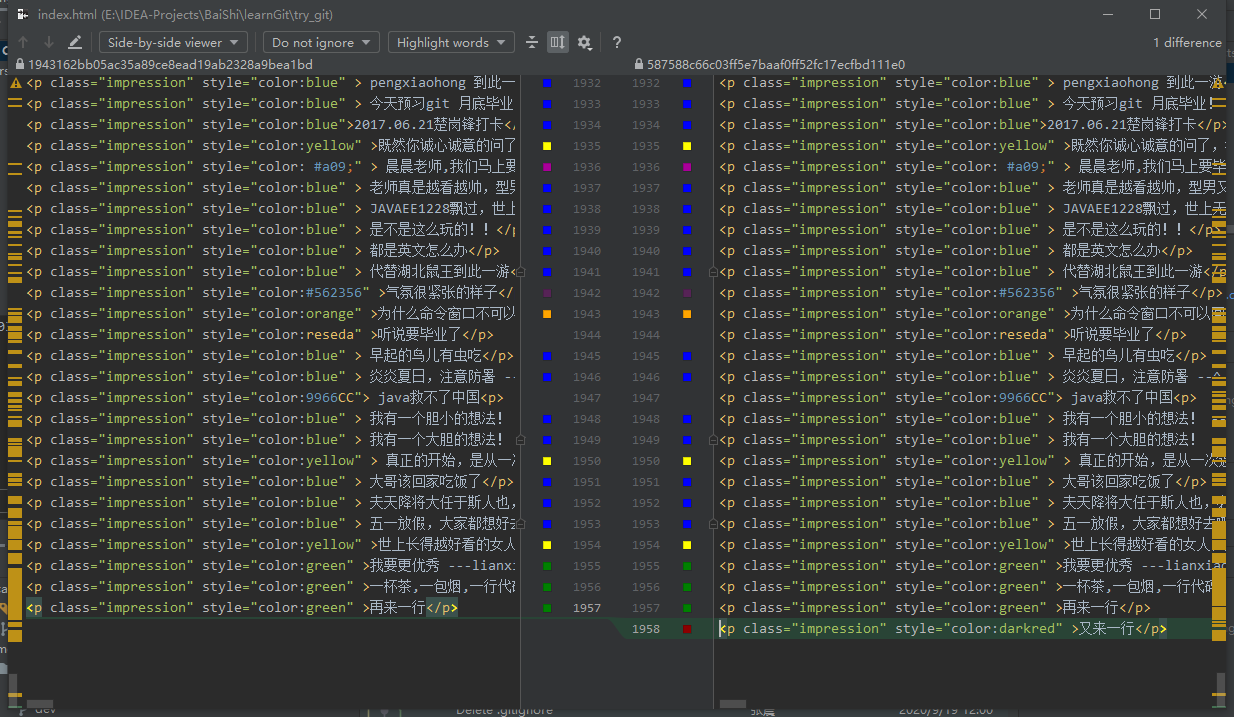Click magenta swatch at left line 1936
This screenshot has width=1234, height=717.
coord(547,167)
